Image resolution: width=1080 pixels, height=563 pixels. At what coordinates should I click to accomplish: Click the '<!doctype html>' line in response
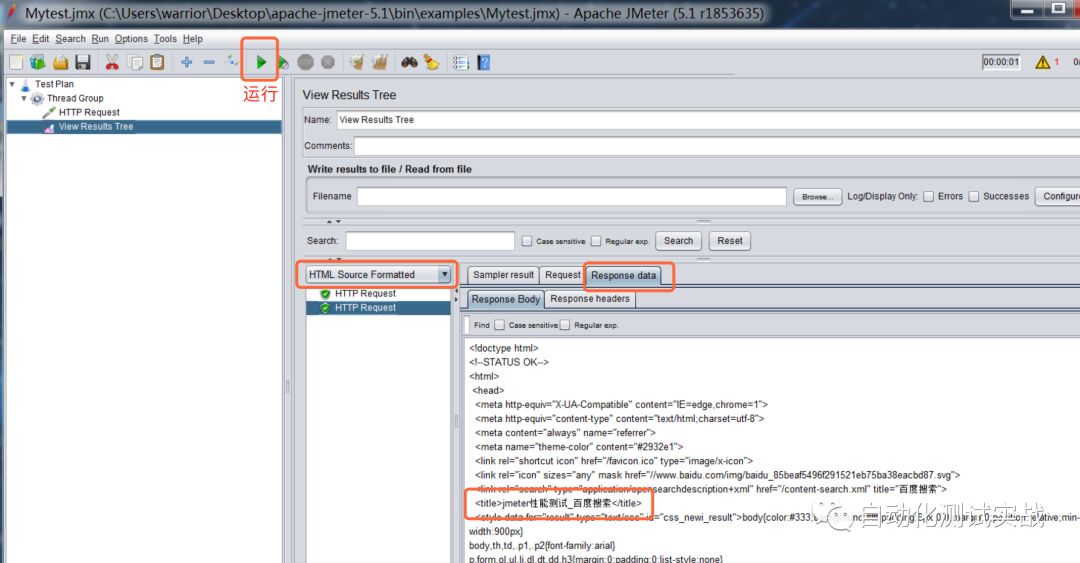click(504, 348)
